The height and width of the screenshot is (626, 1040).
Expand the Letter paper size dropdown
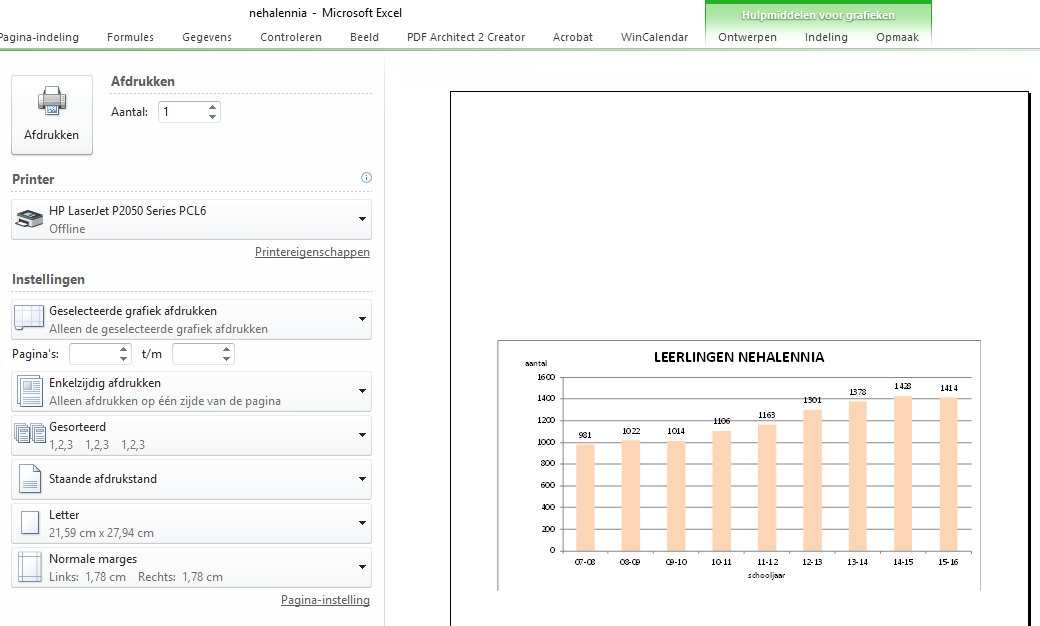coord(191,523)
